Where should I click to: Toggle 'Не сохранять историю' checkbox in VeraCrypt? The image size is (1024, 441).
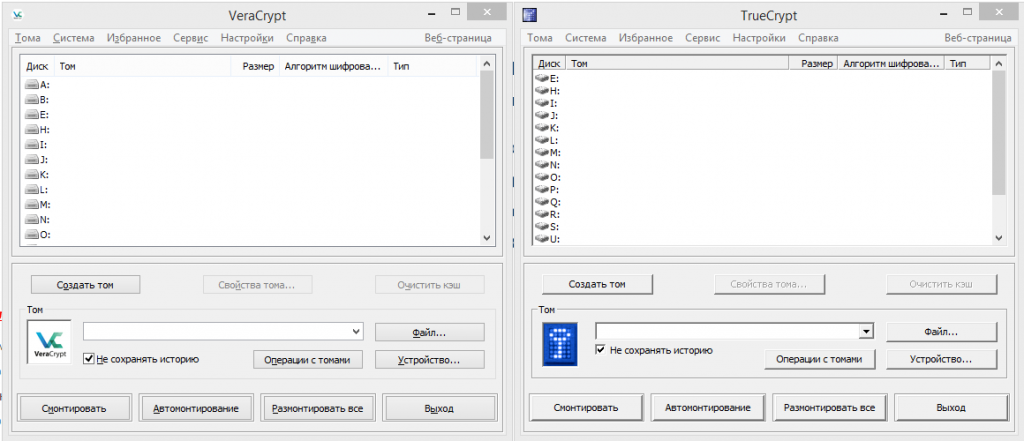pos(89,358)
